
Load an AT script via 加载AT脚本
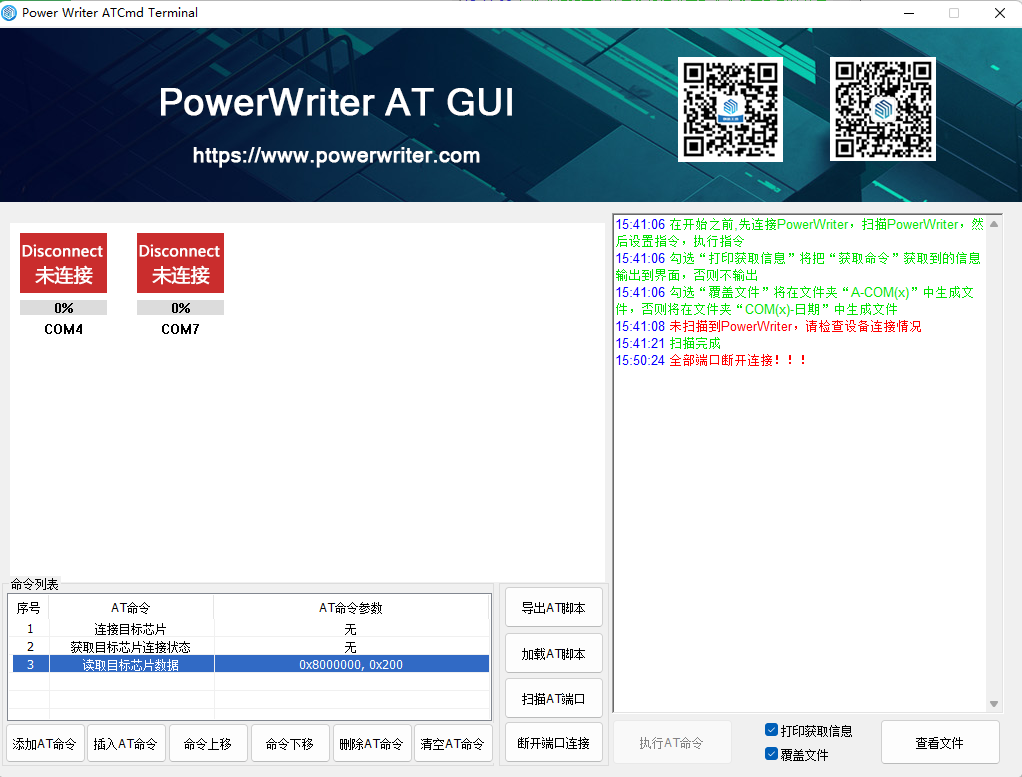click(553, 653)
